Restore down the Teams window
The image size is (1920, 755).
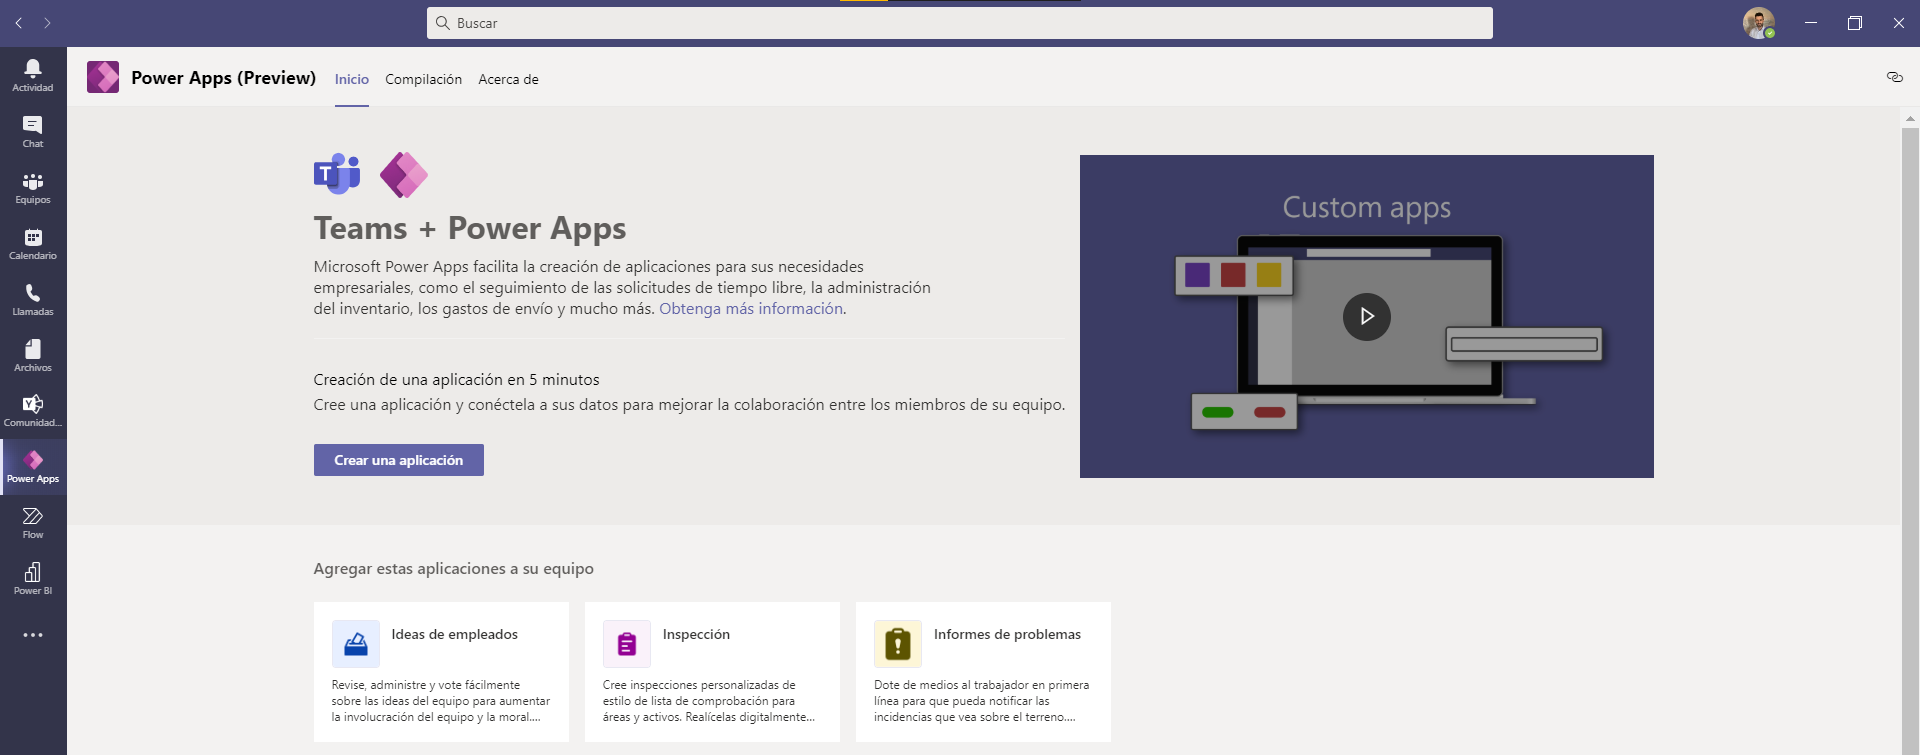pyautogui.click(x=1855, y=22)
